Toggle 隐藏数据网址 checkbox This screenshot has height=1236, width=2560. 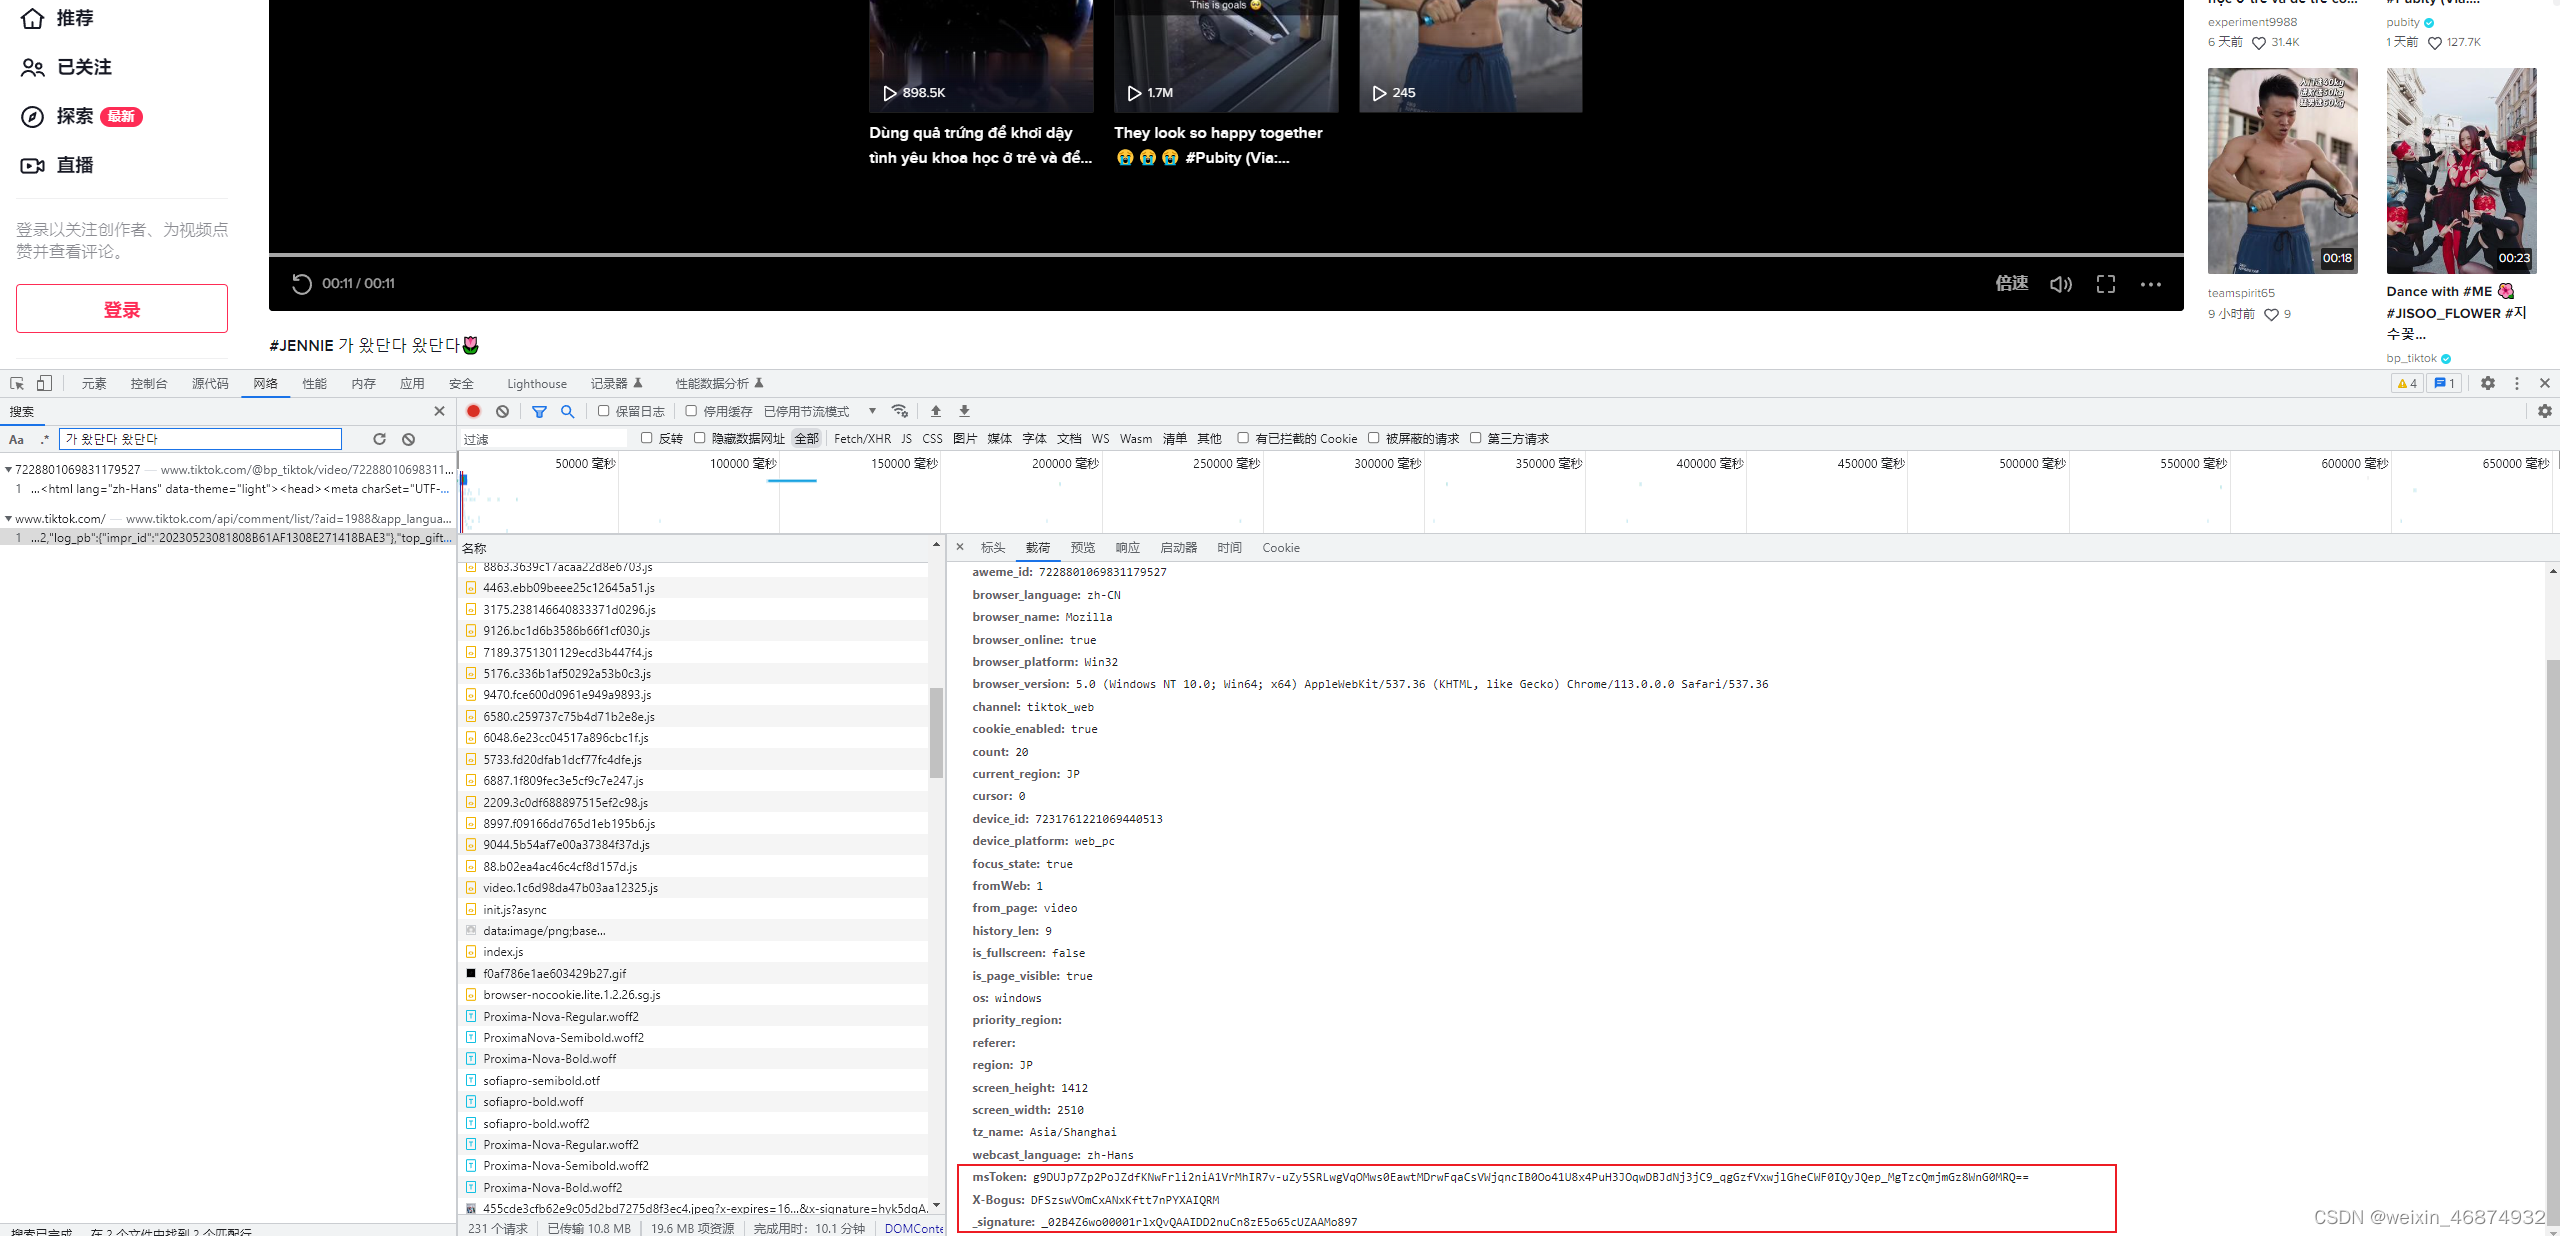[700, 438]
